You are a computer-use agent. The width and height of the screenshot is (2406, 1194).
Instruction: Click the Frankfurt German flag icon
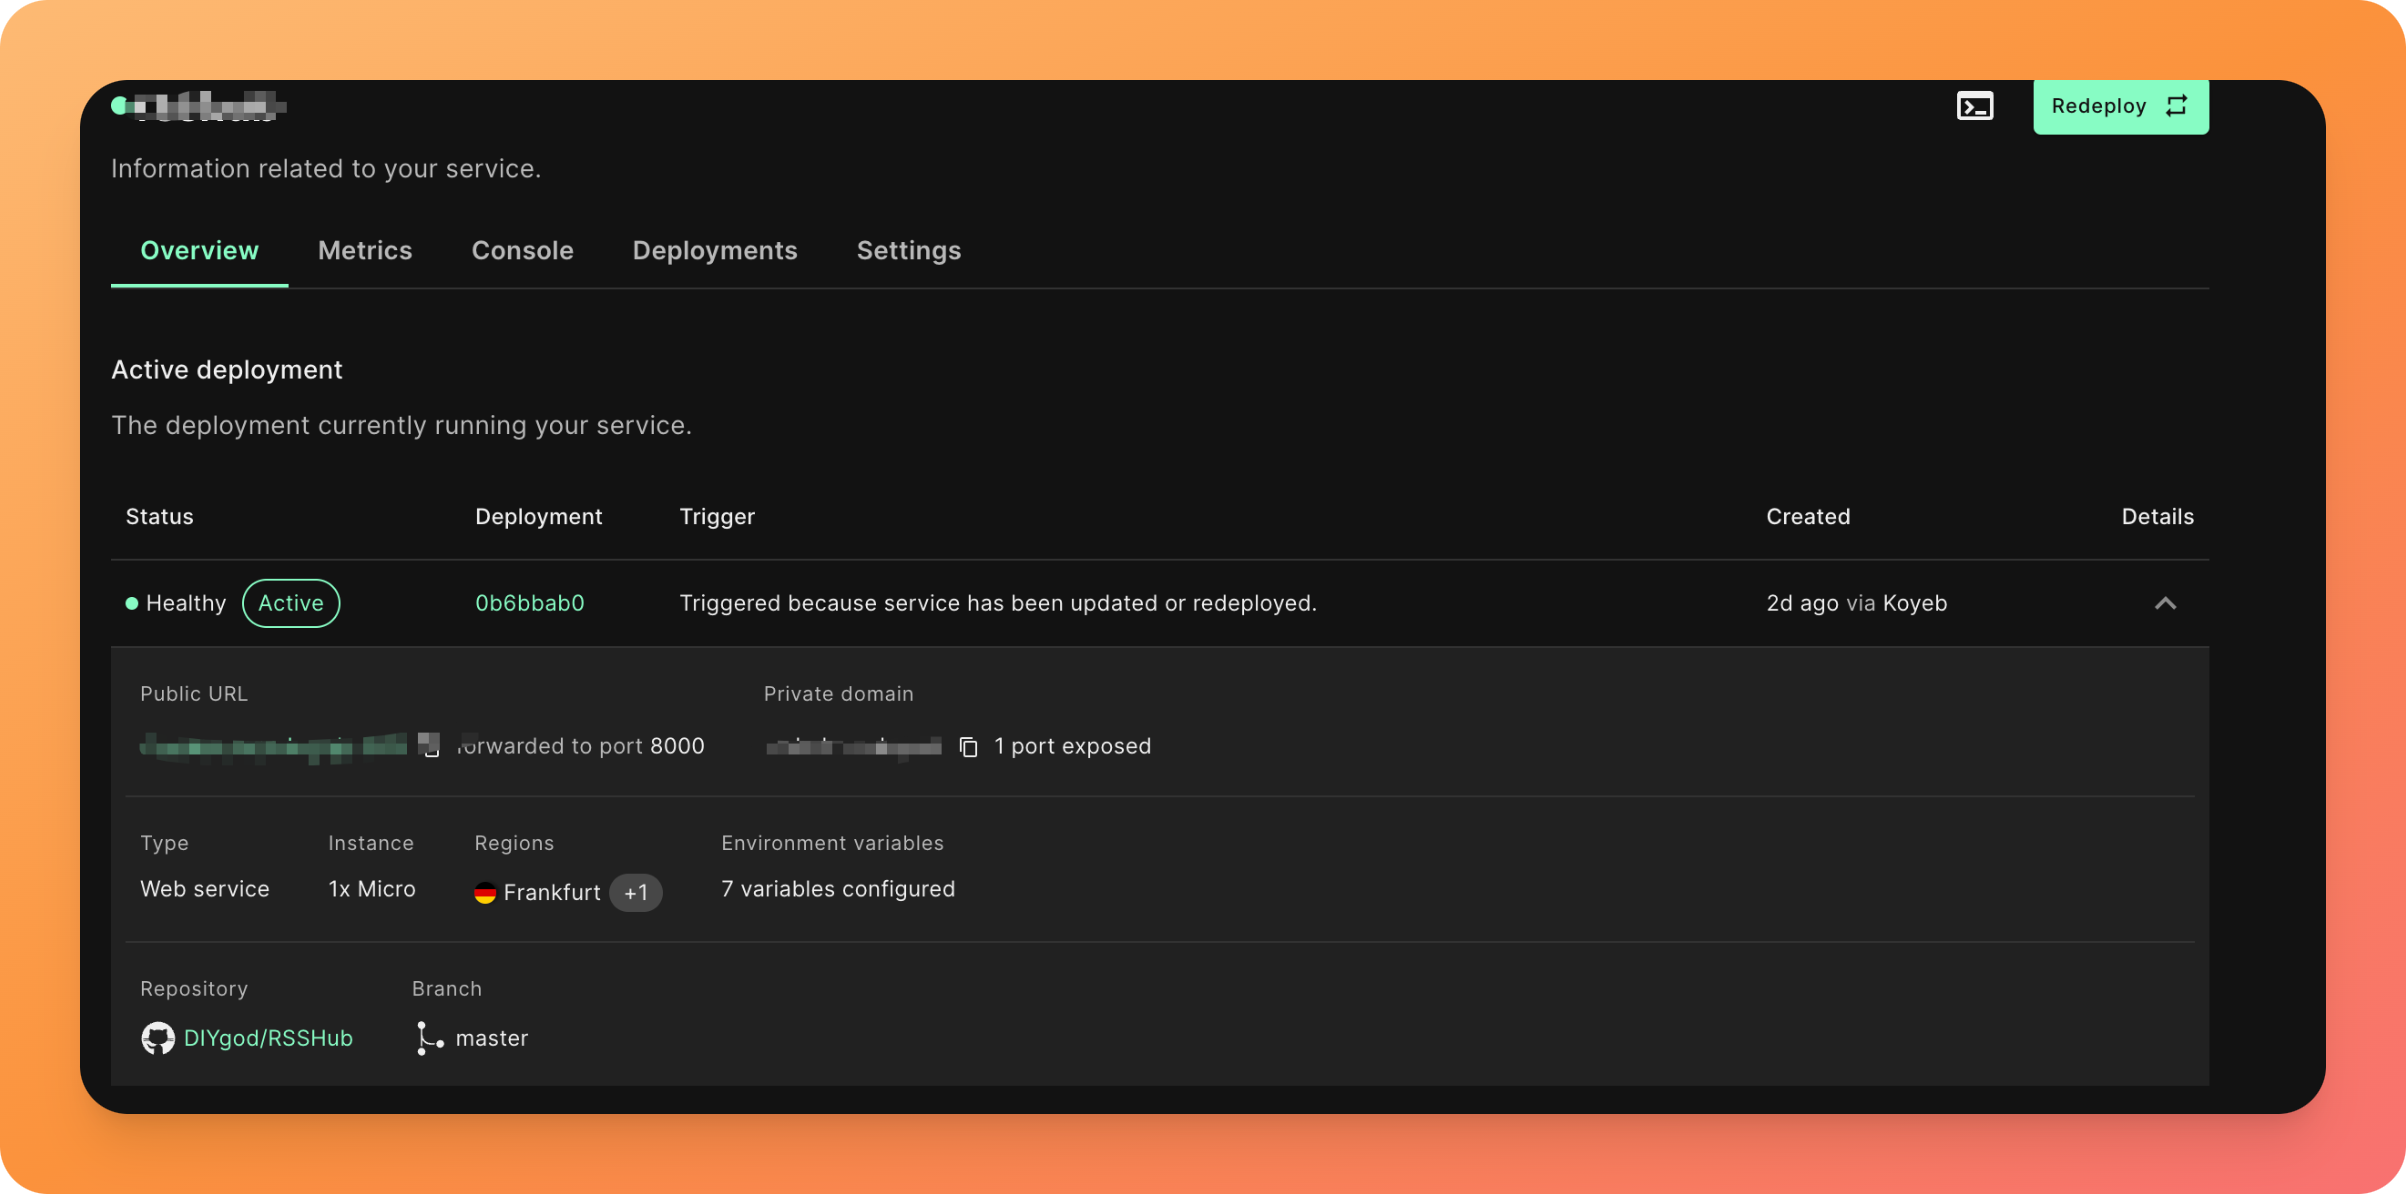tap(485, 892)
